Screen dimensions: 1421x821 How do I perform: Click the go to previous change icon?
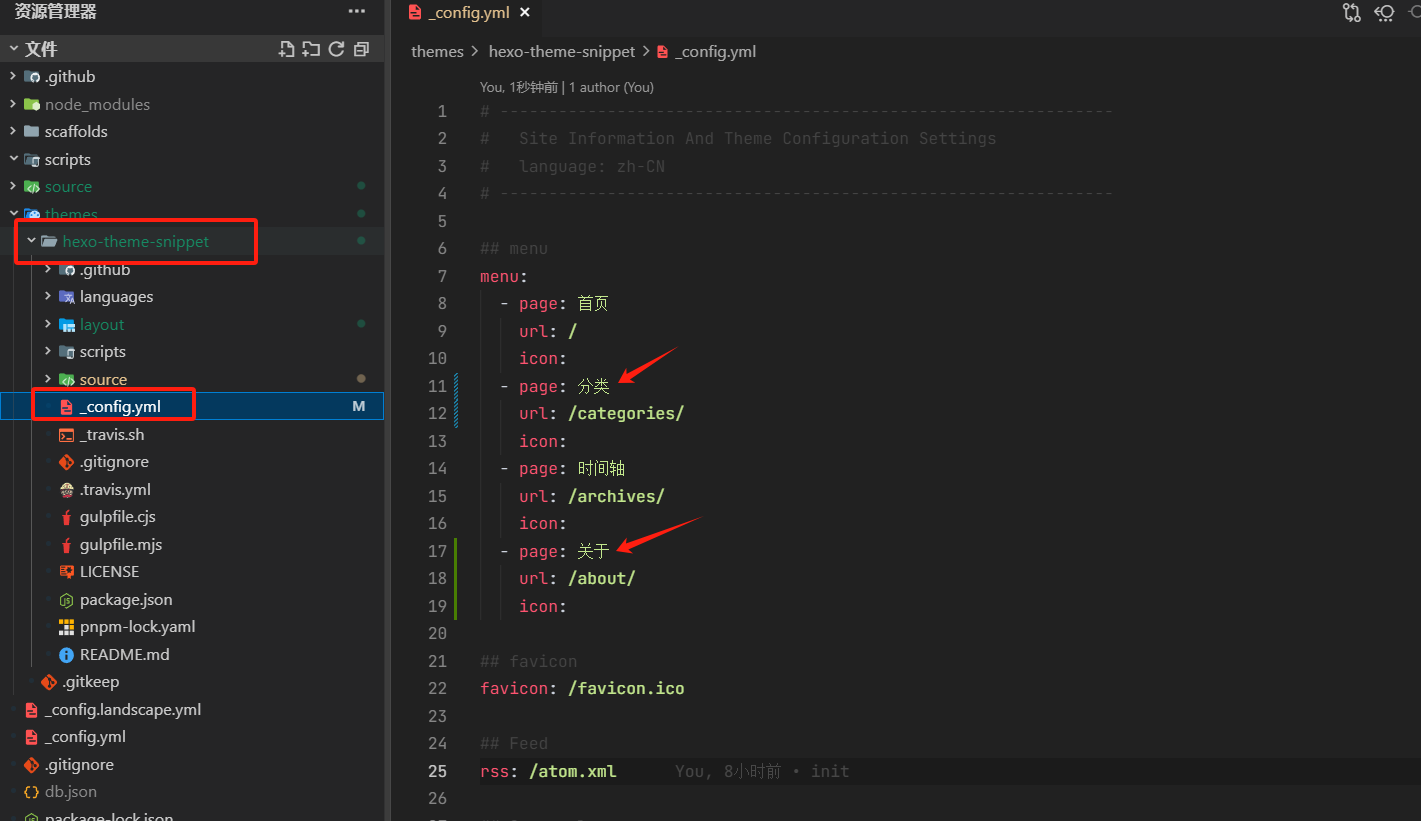[1385, 13]
